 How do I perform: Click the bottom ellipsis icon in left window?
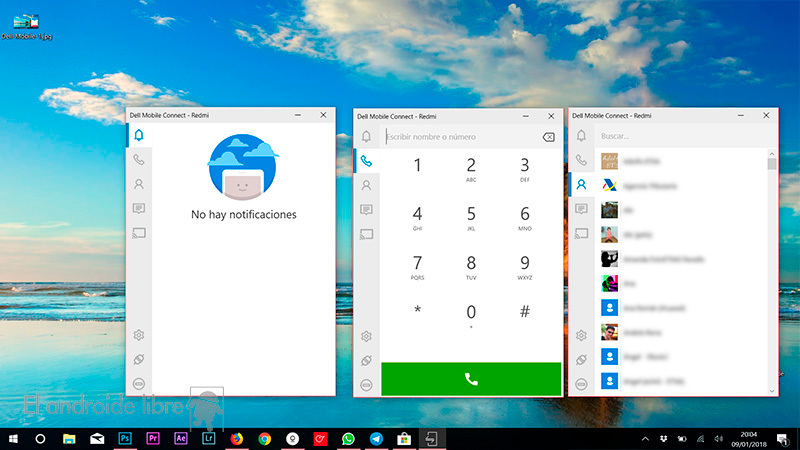[139, 384]
